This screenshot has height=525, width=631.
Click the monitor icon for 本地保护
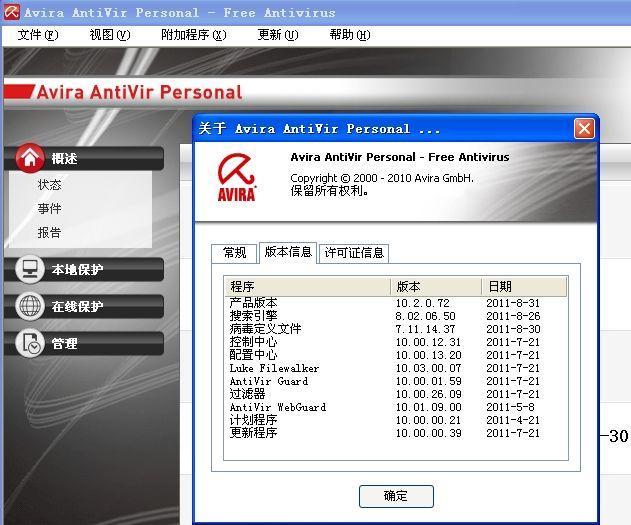point(31,269)
